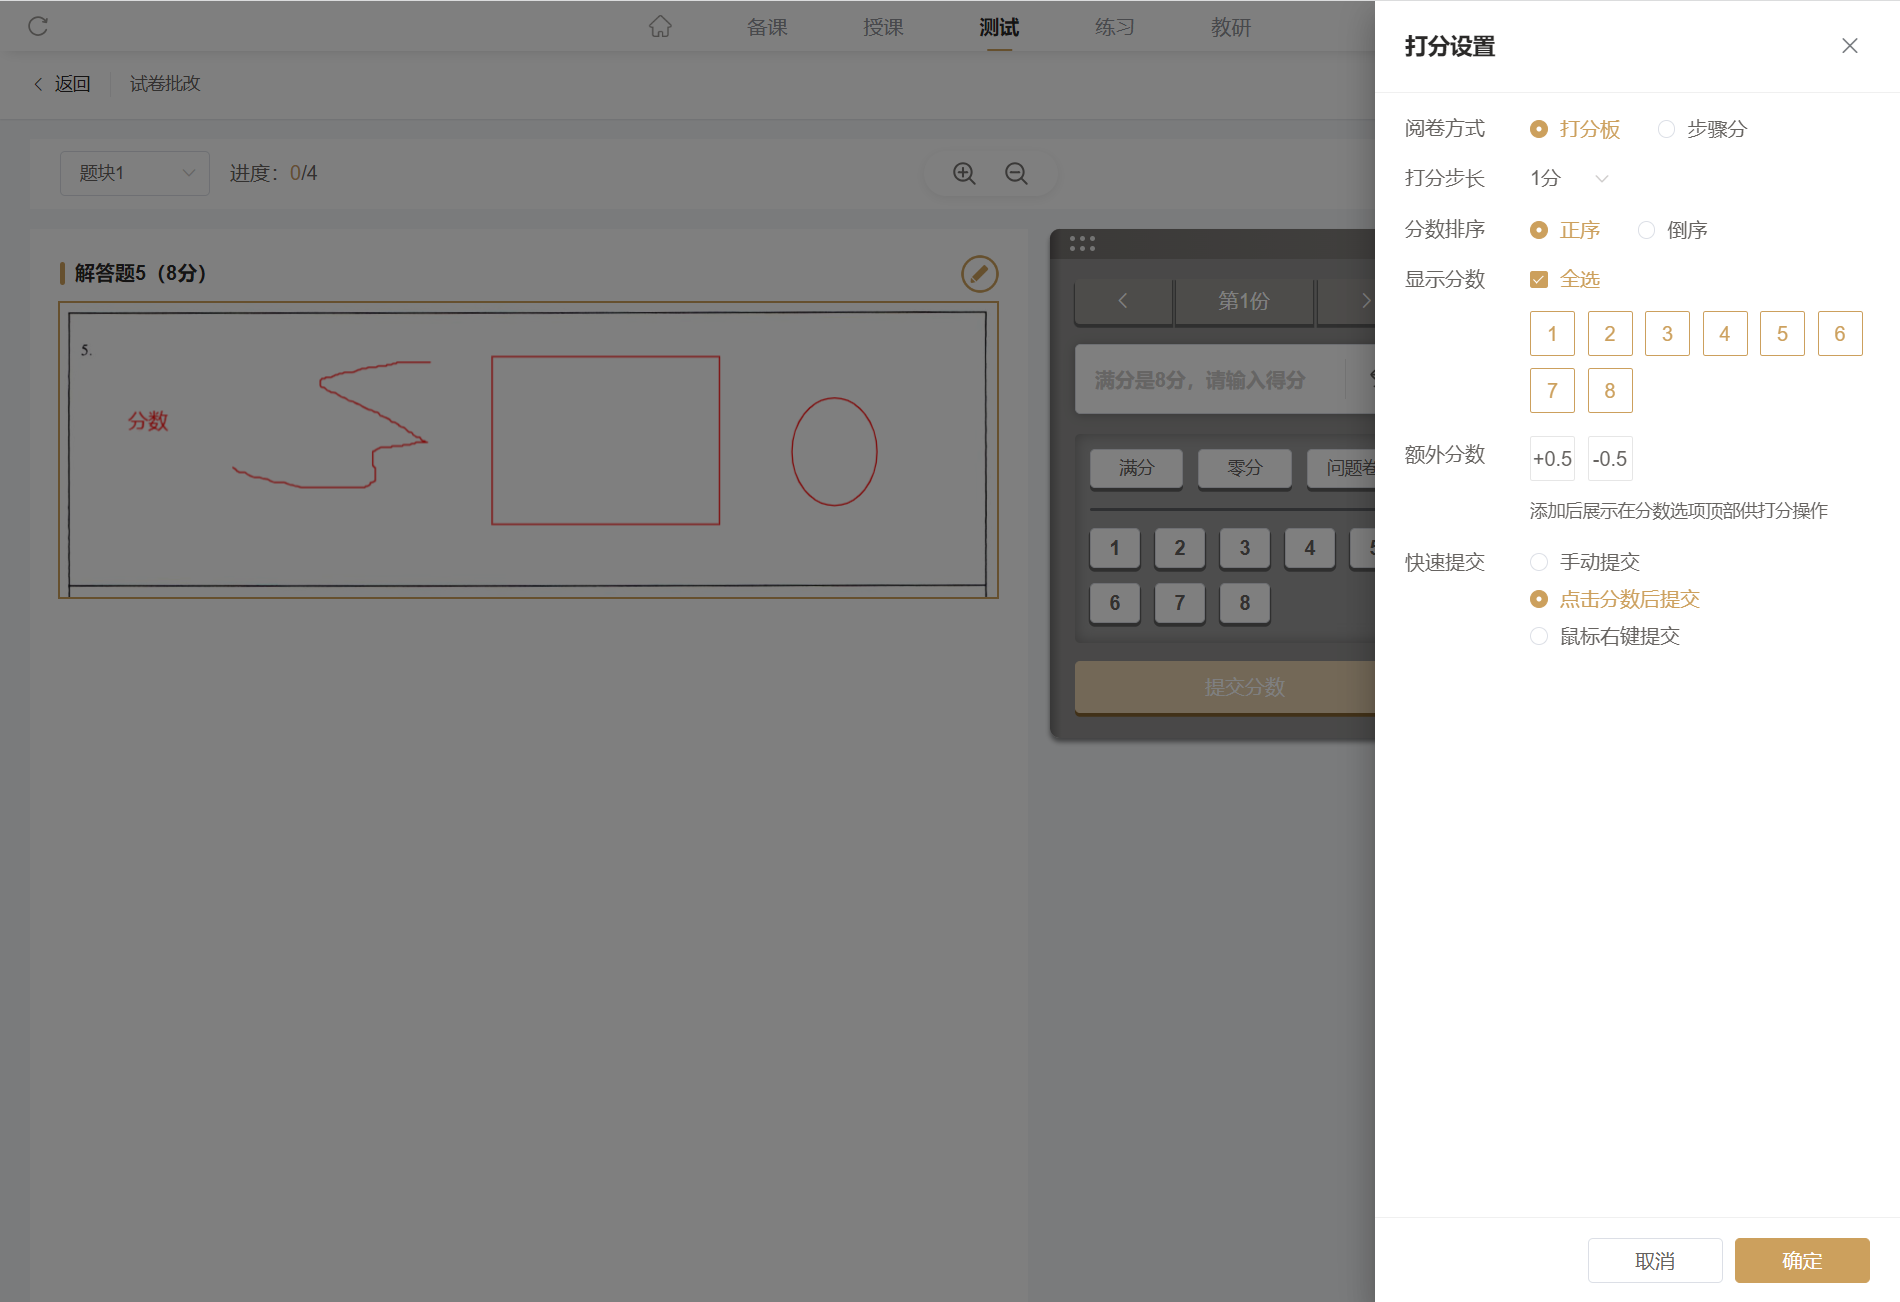Open the 备课 tab
This screenshot has width=1900, height=1302.
767,27
